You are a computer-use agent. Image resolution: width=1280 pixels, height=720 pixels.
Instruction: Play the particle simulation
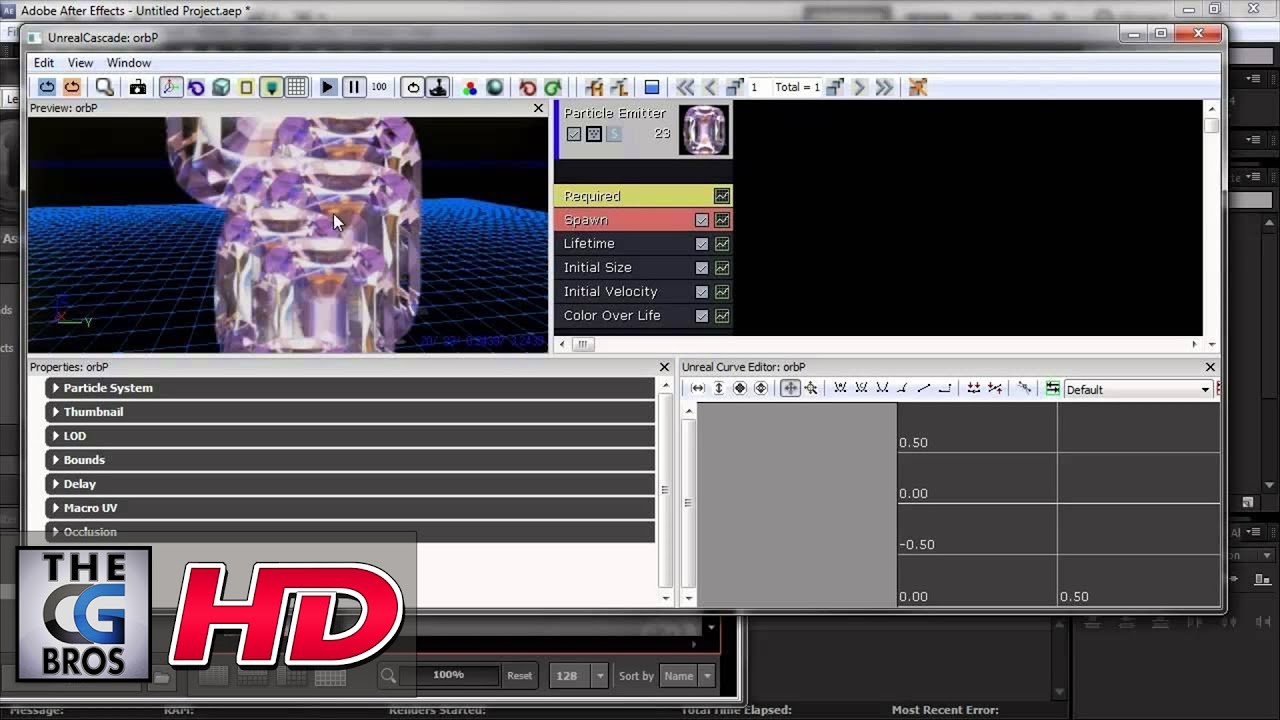(328, 88)
